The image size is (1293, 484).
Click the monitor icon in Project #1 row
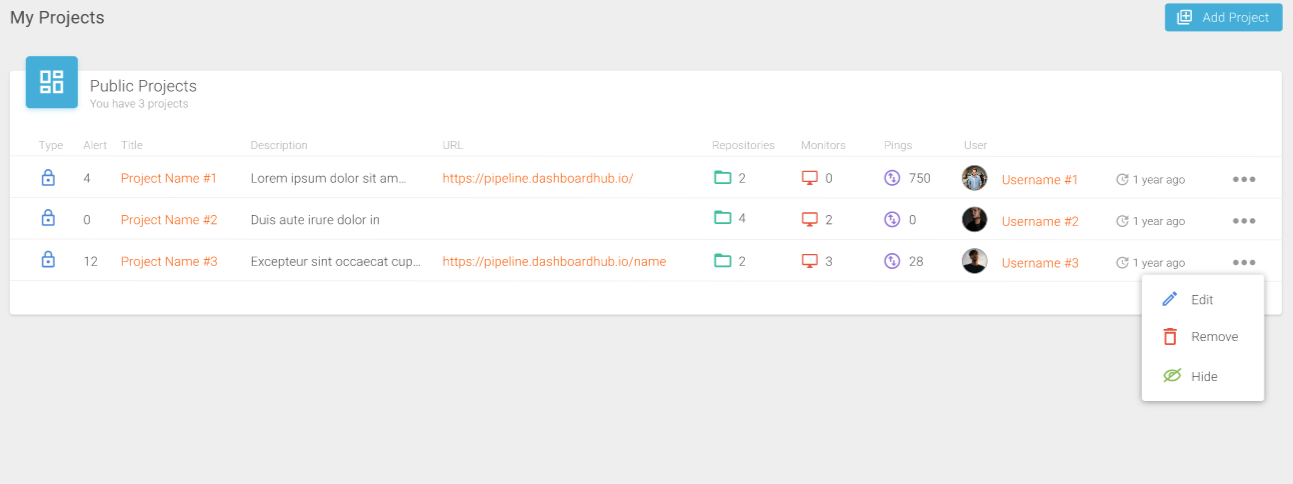click(x=810, y=179)
